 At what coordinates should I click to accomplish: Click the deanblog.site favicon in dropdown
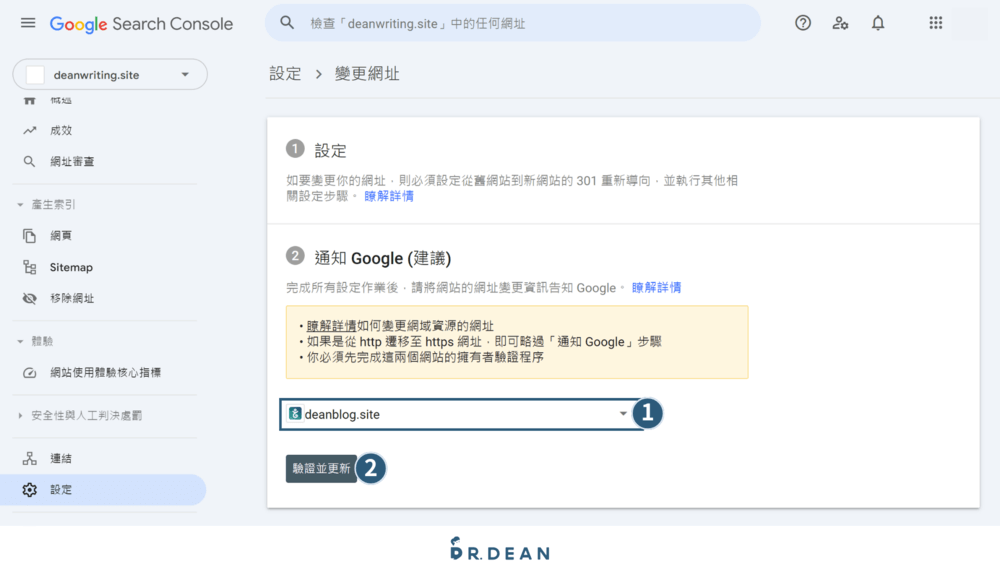tap(295, 413)
